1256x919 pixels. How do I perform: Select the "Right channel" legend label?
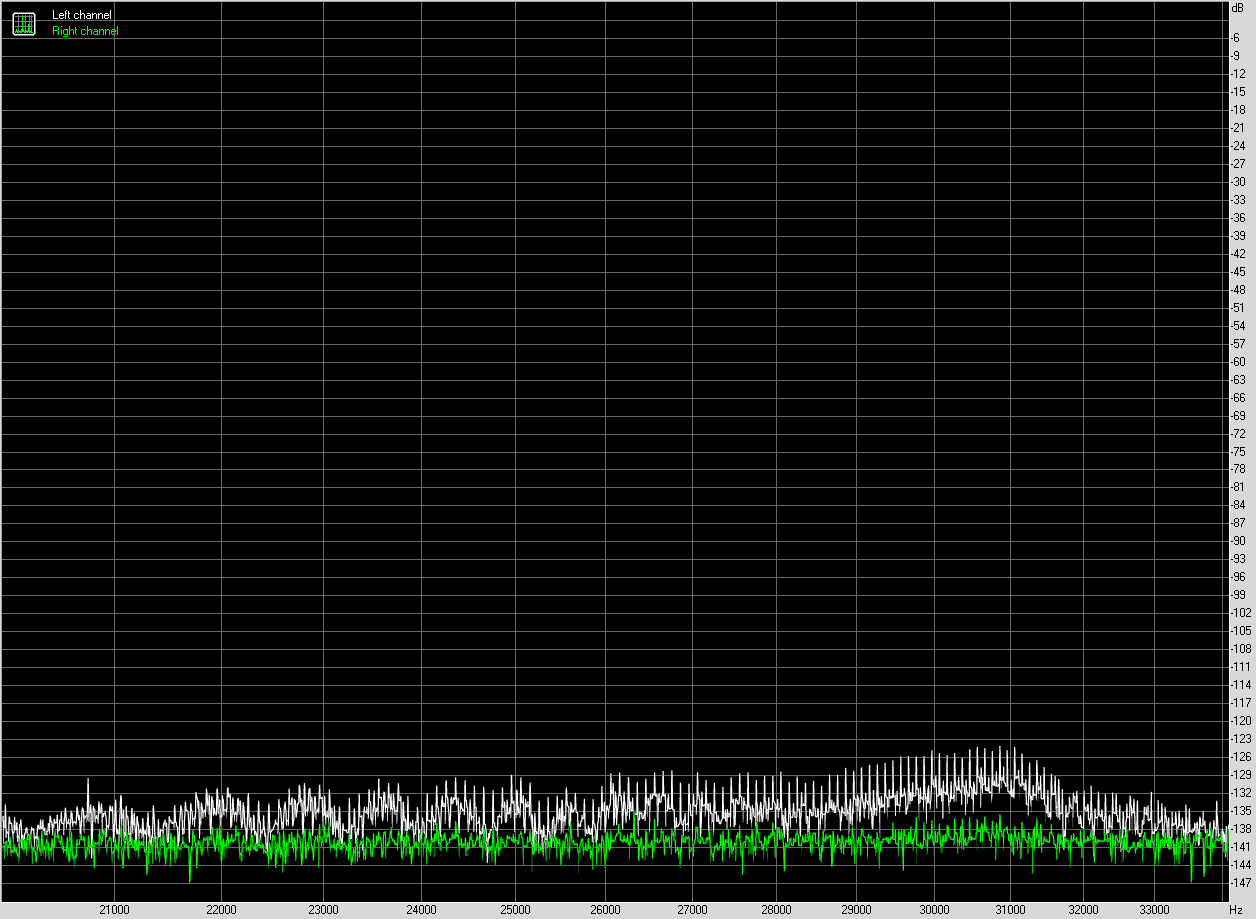(85, 32)
